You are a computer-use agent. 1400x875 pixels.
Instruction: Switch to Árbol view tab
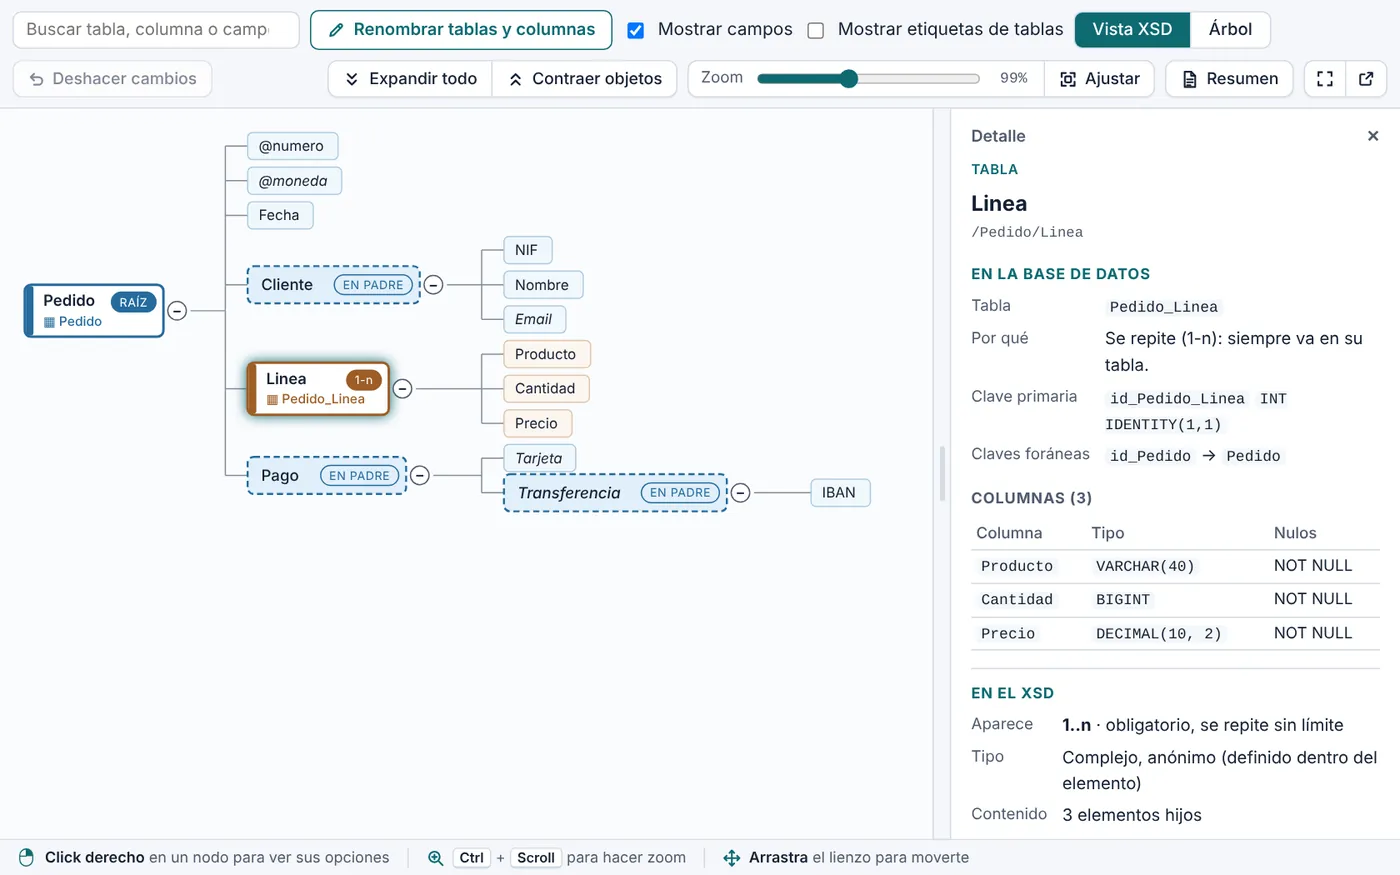pyautogui.click(x=1230, y=30)
